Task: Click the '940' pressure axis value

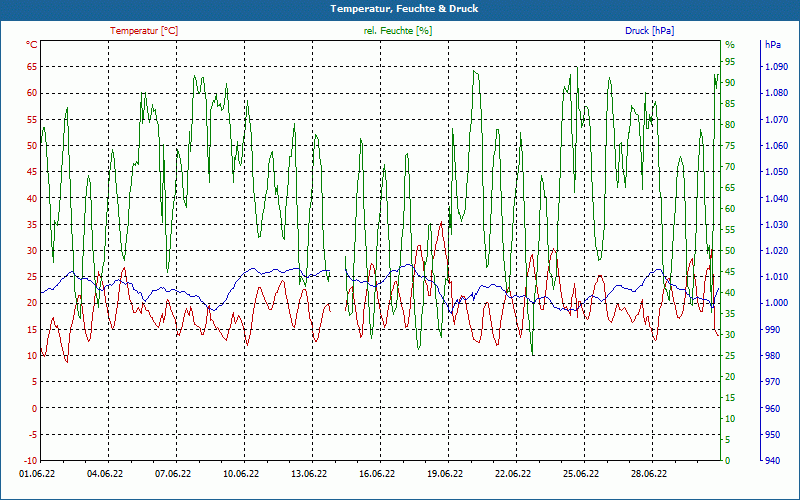Action: (x=773, y=461)
